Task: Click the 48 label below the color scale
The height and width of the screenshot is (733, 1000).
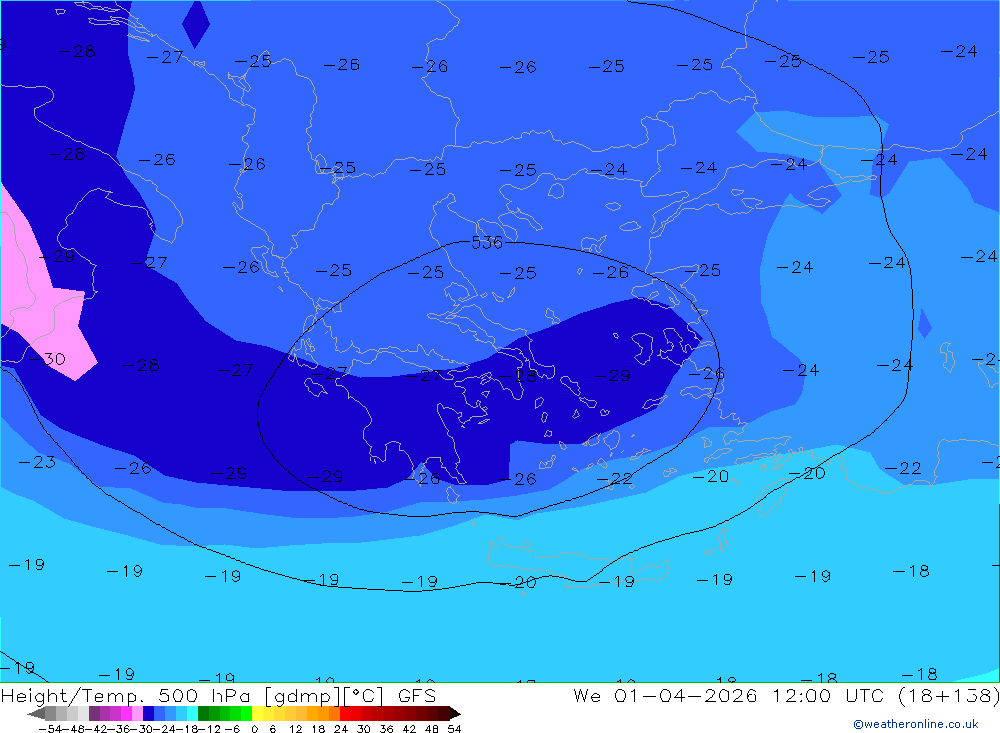Action: (x=432, y=729)
